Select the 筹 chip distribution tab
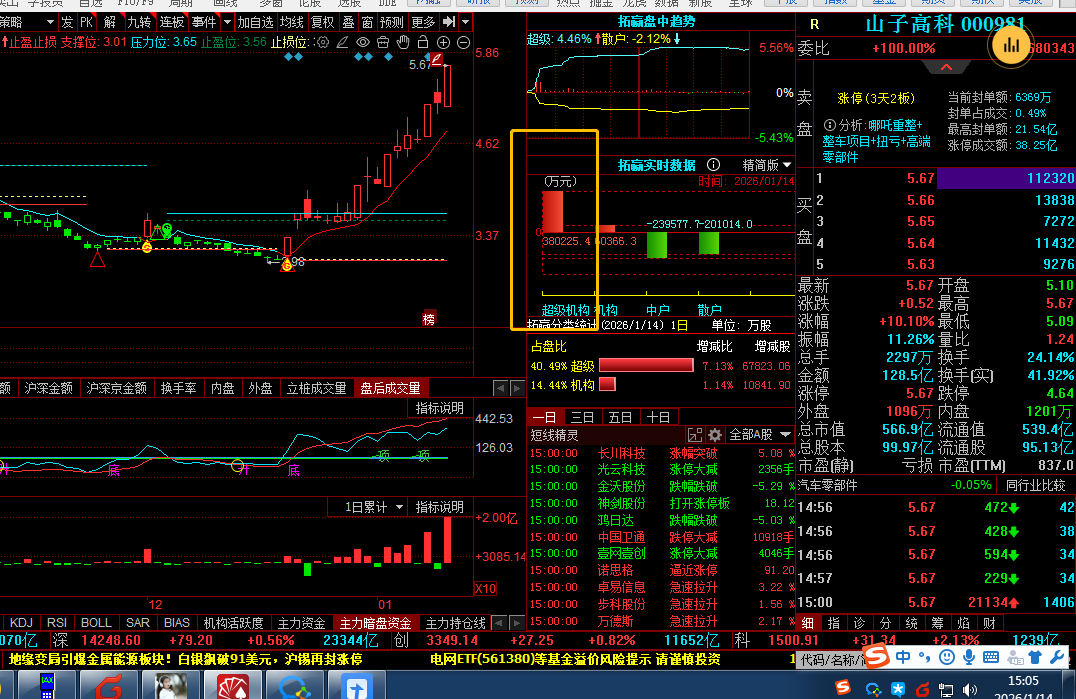The image size is (1076, 699). pos(937,623)
